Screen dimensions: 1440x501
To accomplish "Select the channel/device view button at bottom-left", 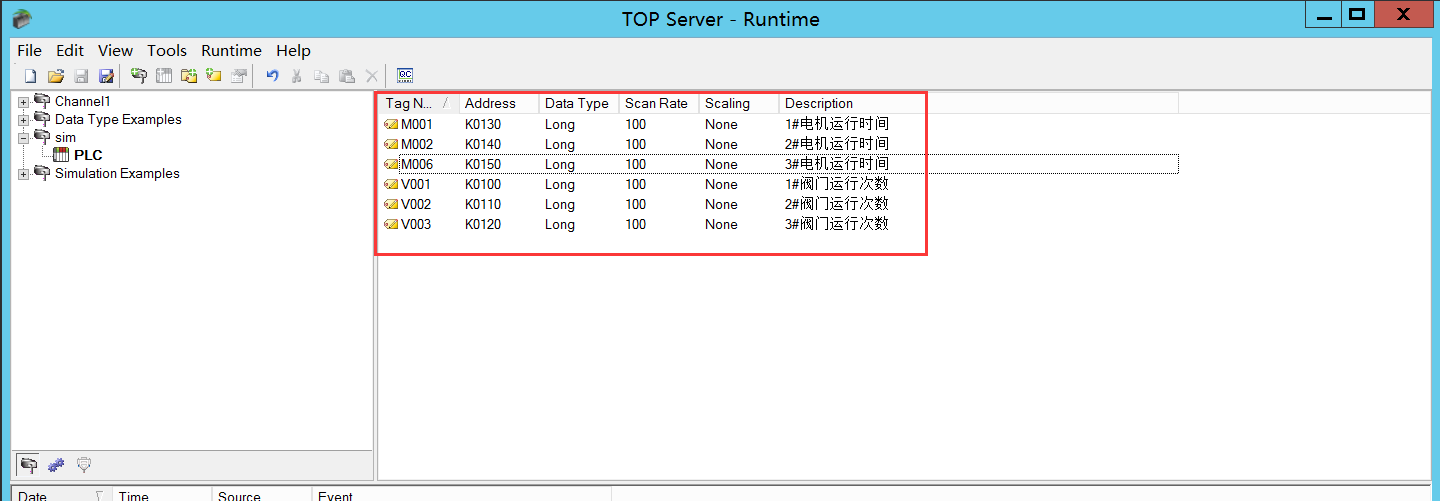I will (30, 464).
